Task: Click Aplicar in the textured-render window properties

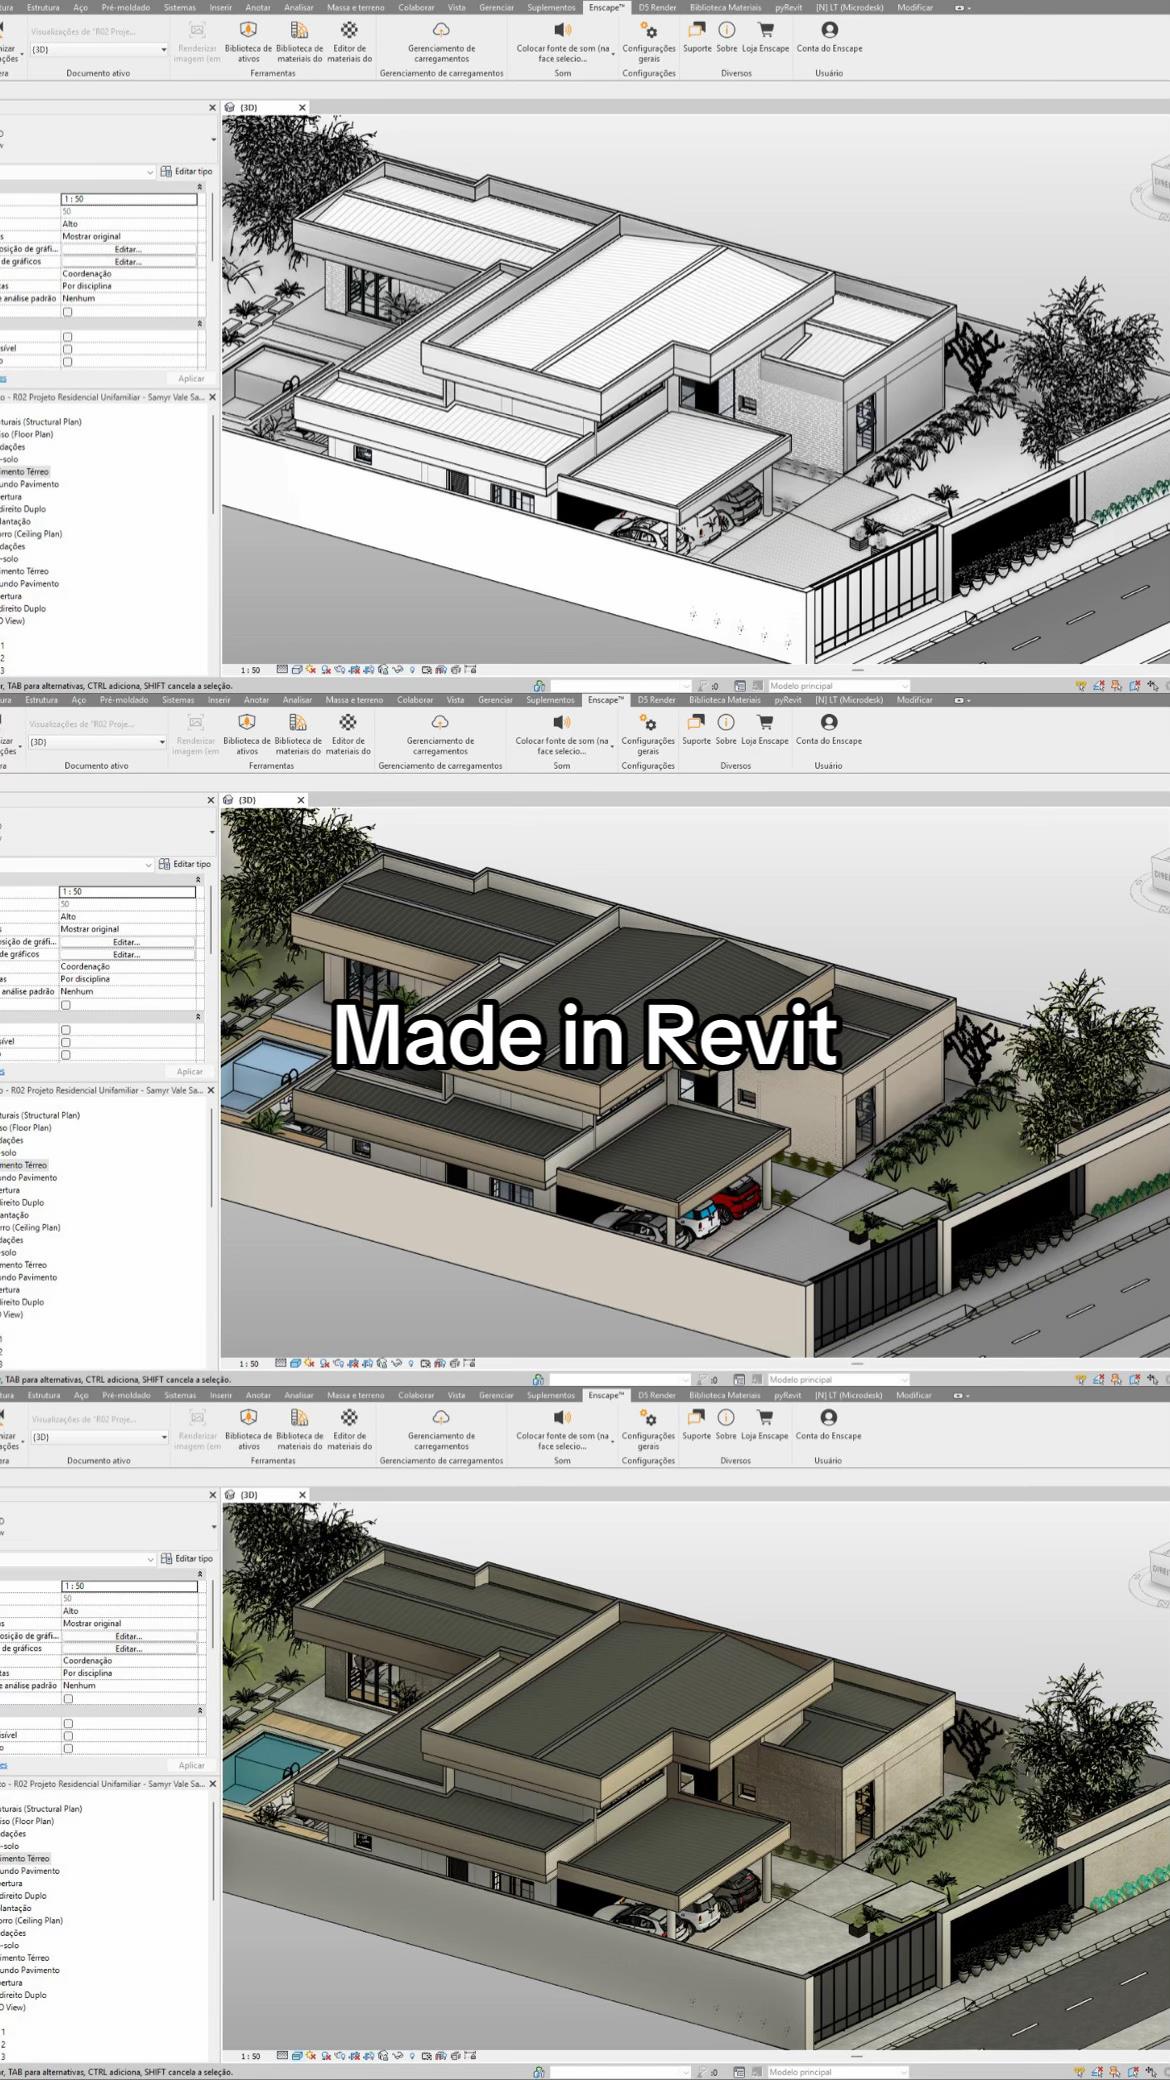Action: (x=191, y=1766)
